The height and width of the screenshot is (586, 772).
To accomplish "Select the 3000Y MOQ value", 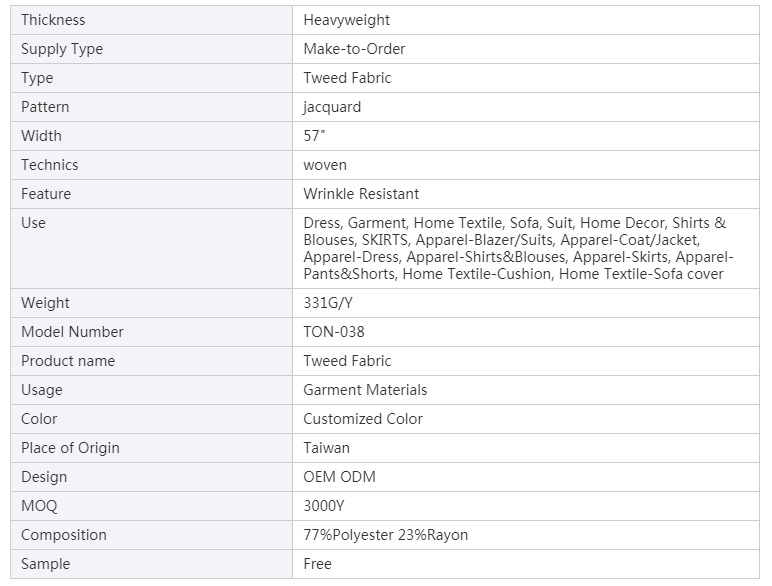I will [323, 506].
